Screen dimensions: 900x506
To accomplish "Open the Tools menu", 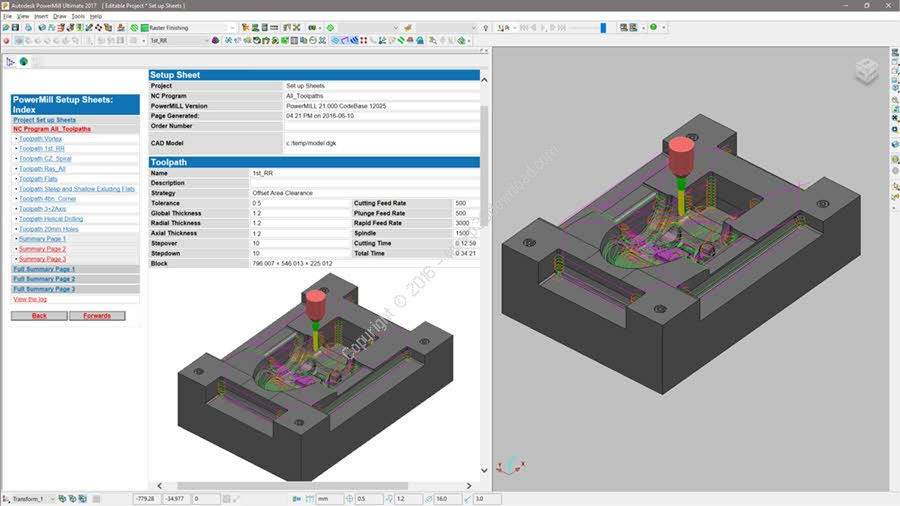I will click(78, 16).
